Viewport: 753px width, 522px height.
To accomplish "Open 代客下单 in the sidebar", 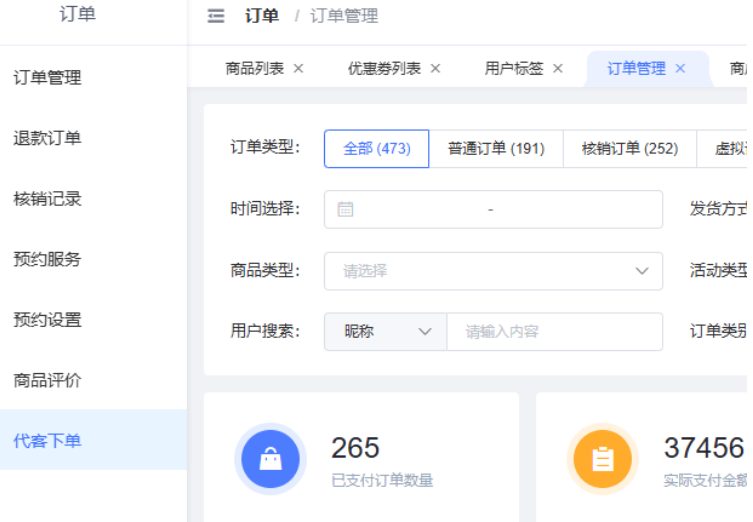I will [47, 441].
